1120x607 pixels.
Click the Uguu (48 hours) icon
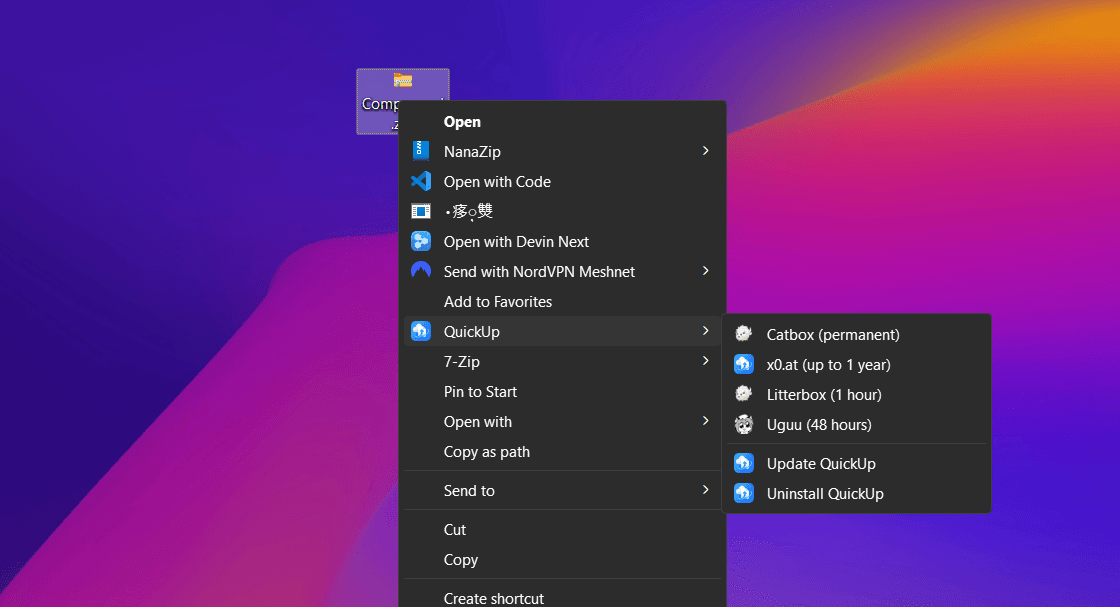click(744, 424)
